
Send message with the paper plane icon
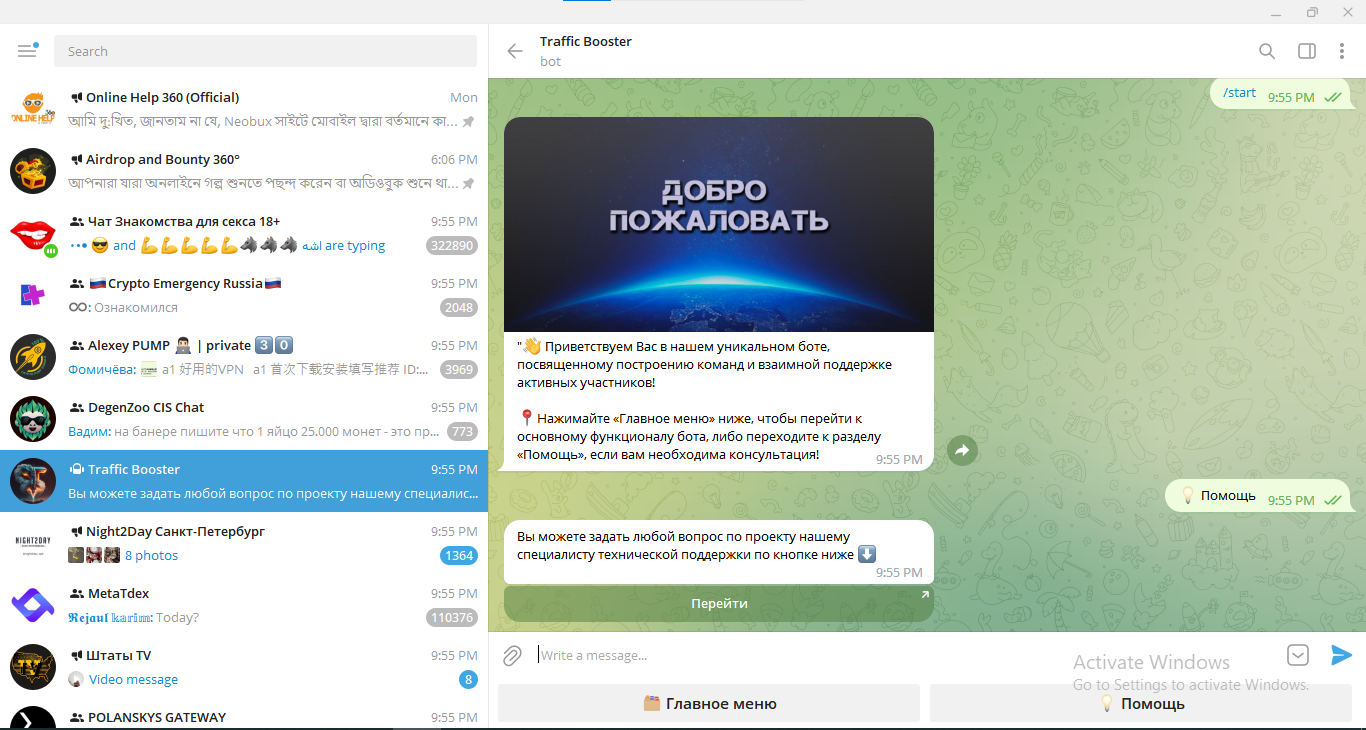1341,655
